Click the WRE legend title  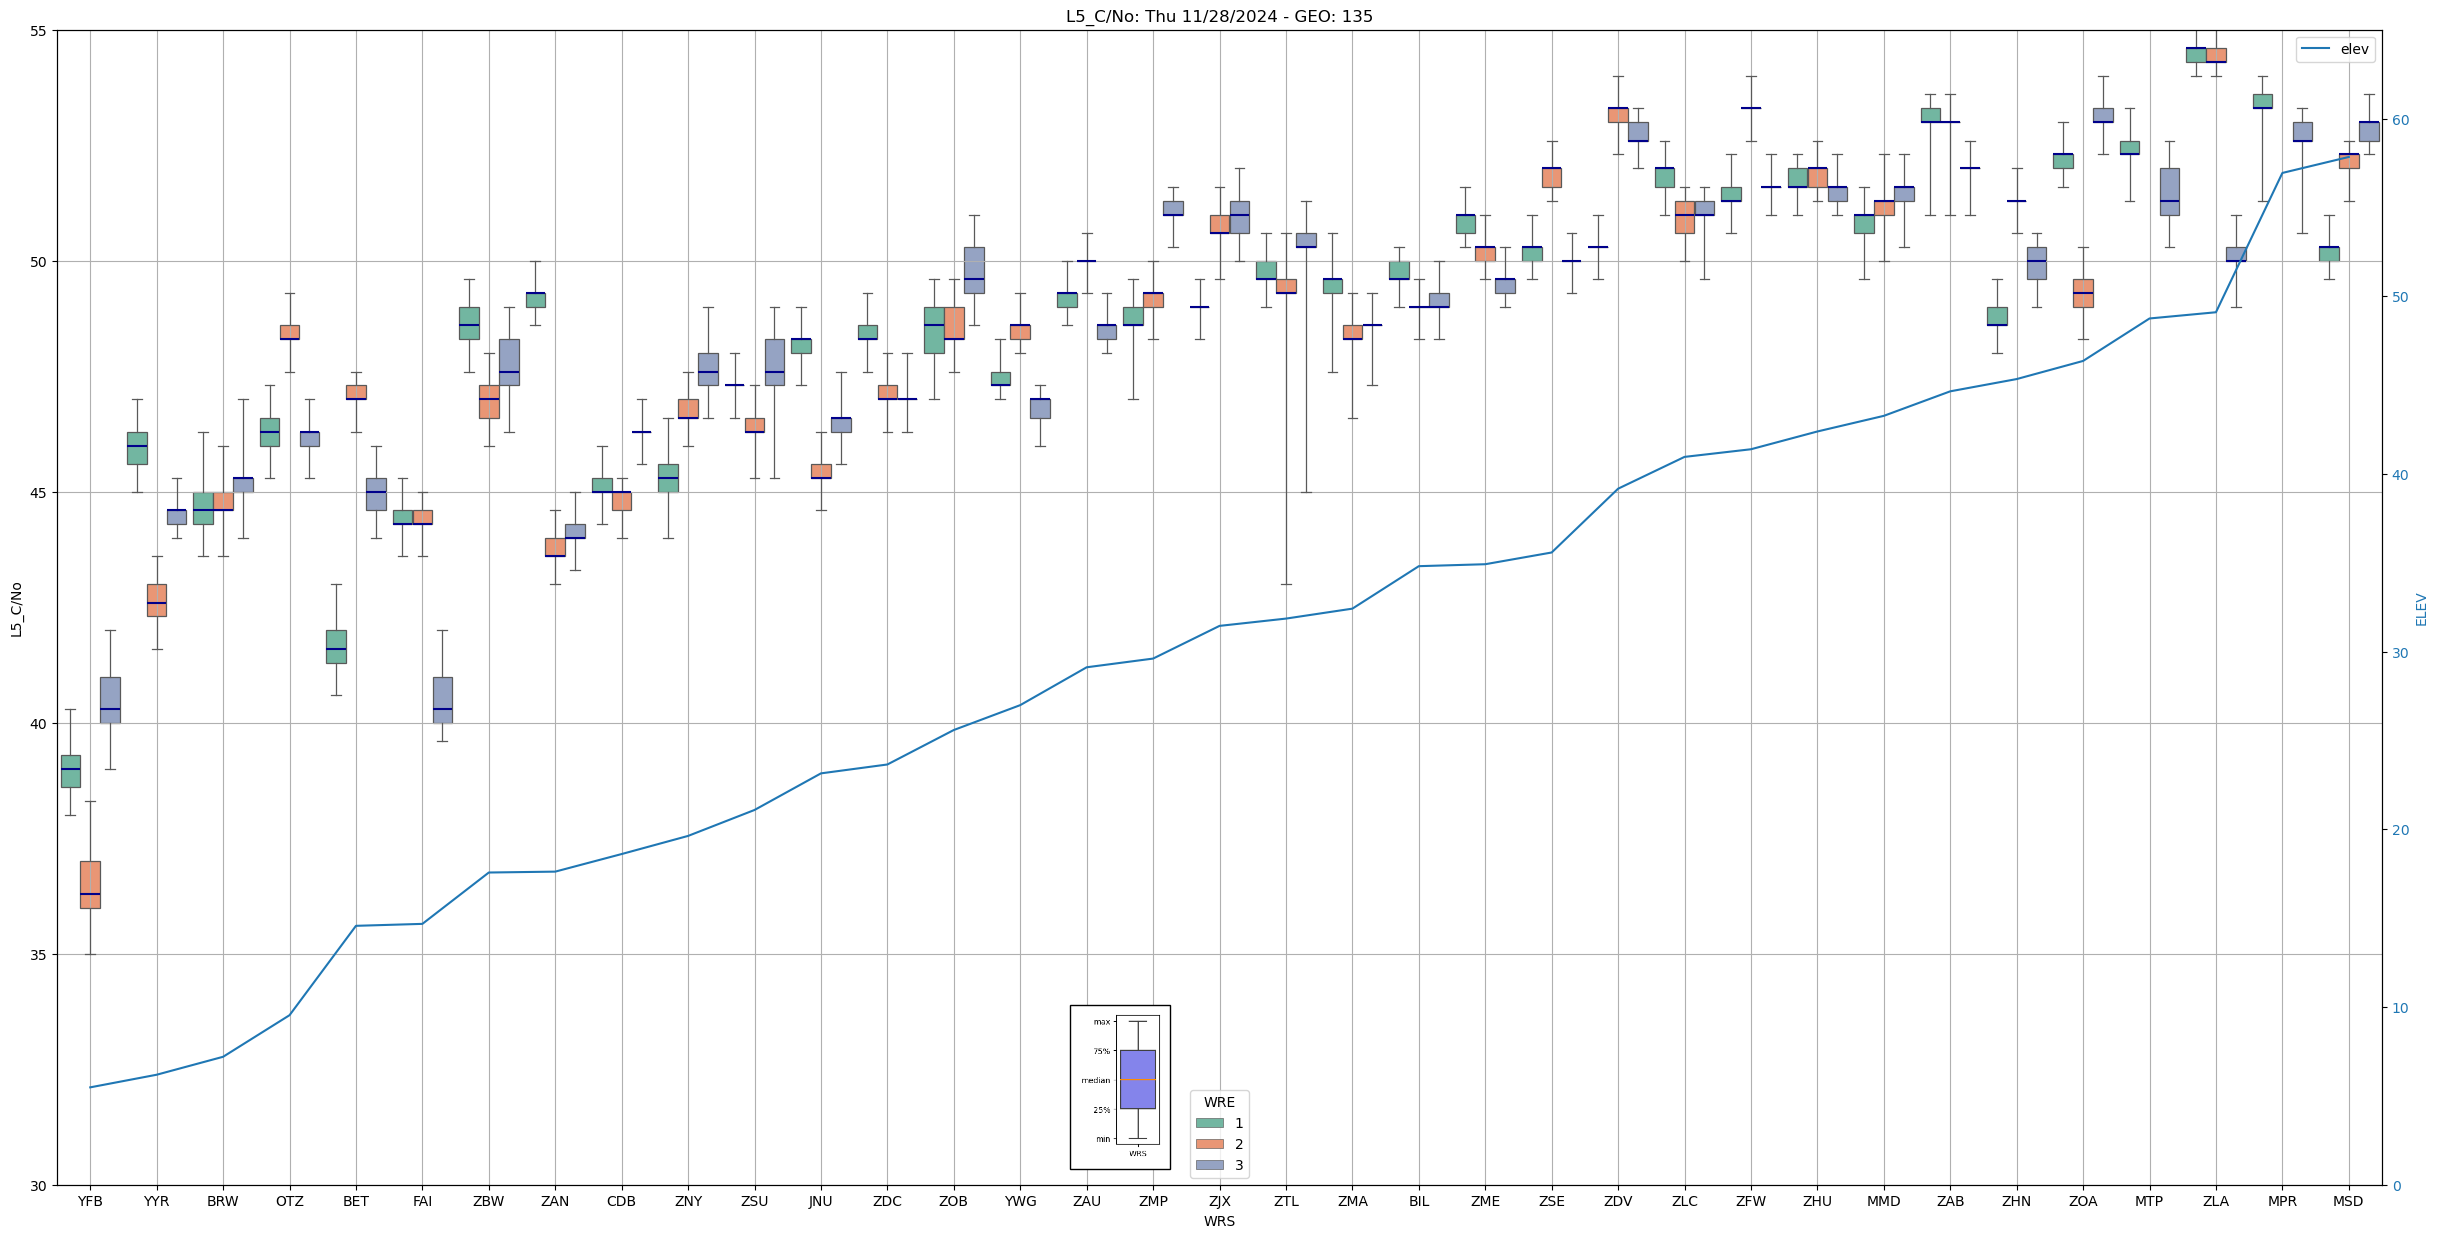tap(1219, 1102)
